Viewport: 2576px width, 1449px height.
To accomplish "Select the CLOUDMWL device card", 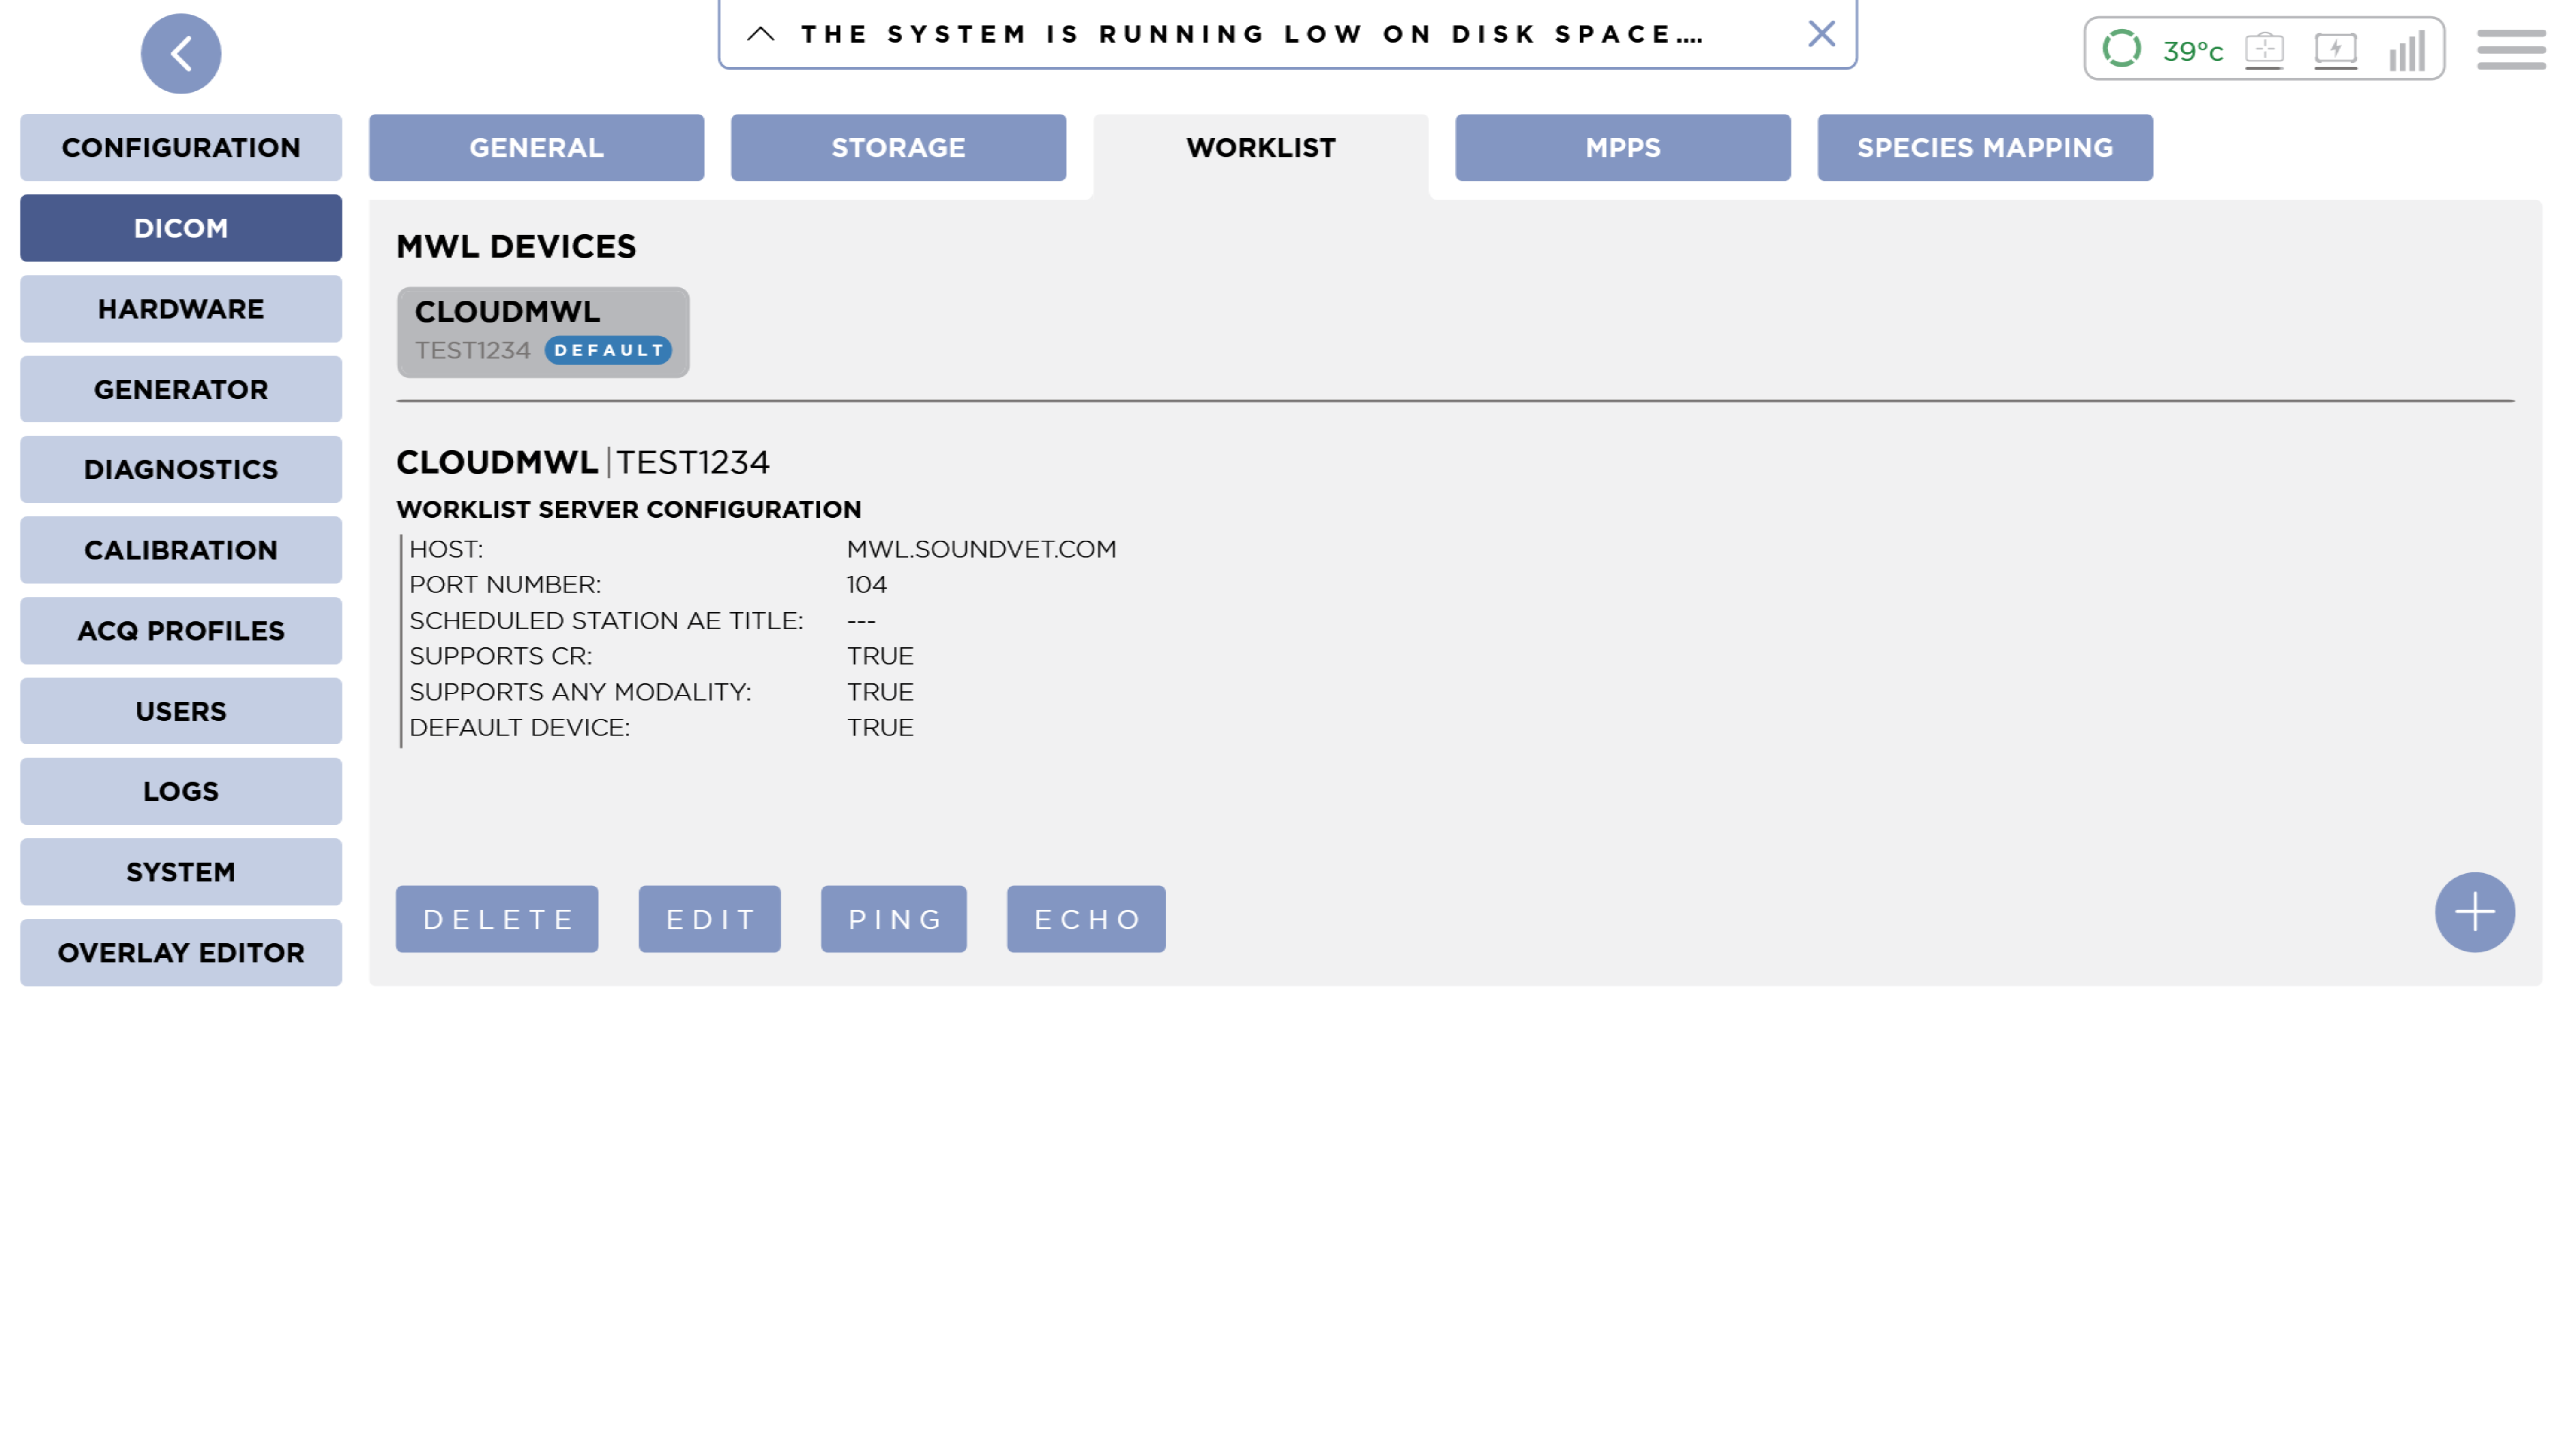I will [x=542, y=331].
